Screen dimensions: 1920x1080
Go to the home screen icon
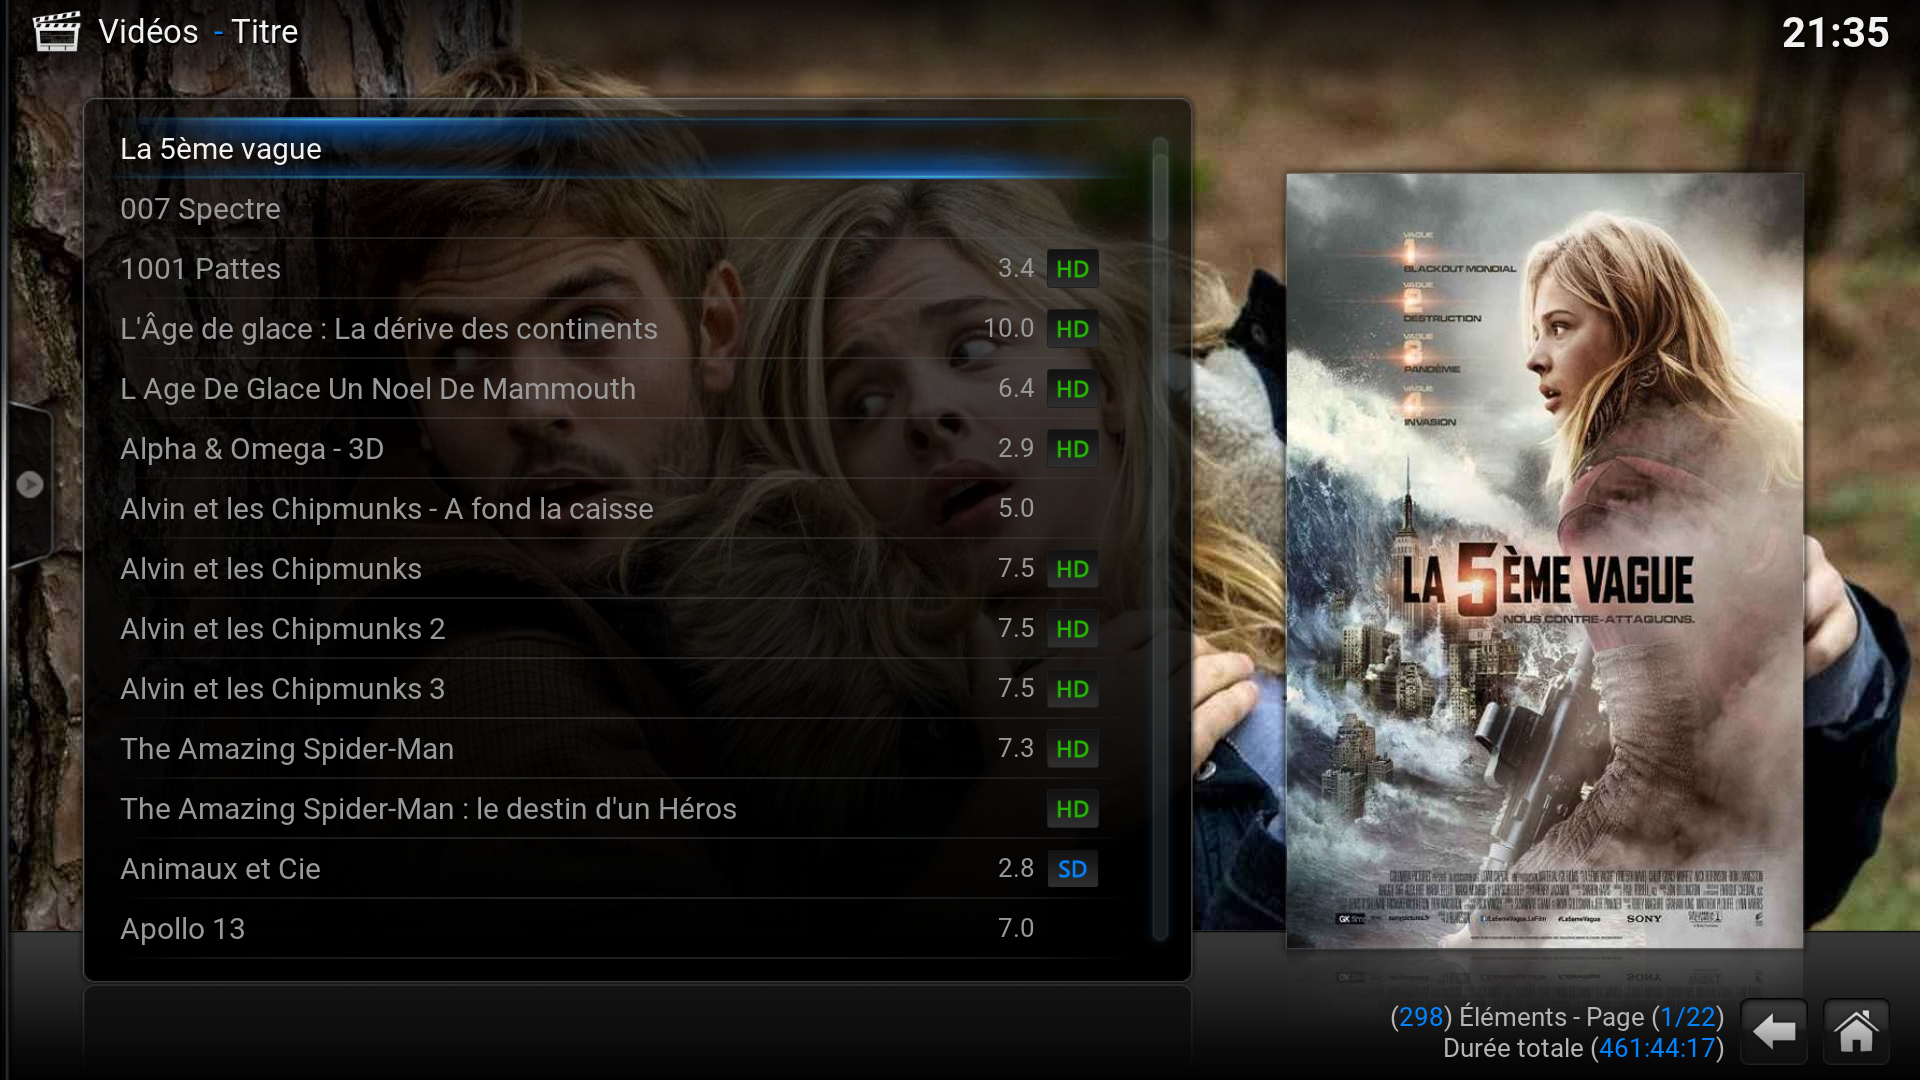tap(1856, 1031)
